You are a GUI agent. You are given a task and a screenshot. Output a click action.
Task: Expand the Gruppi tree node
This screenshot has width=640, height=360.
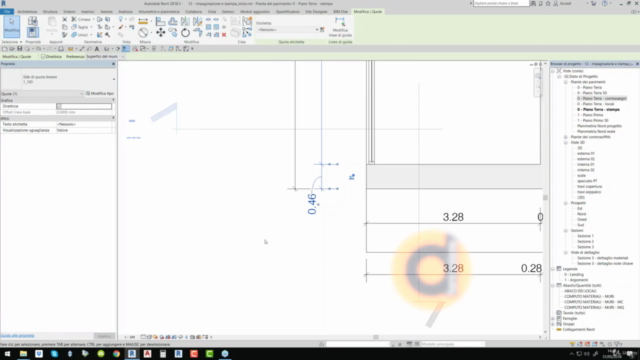click(x=553, y=324)
